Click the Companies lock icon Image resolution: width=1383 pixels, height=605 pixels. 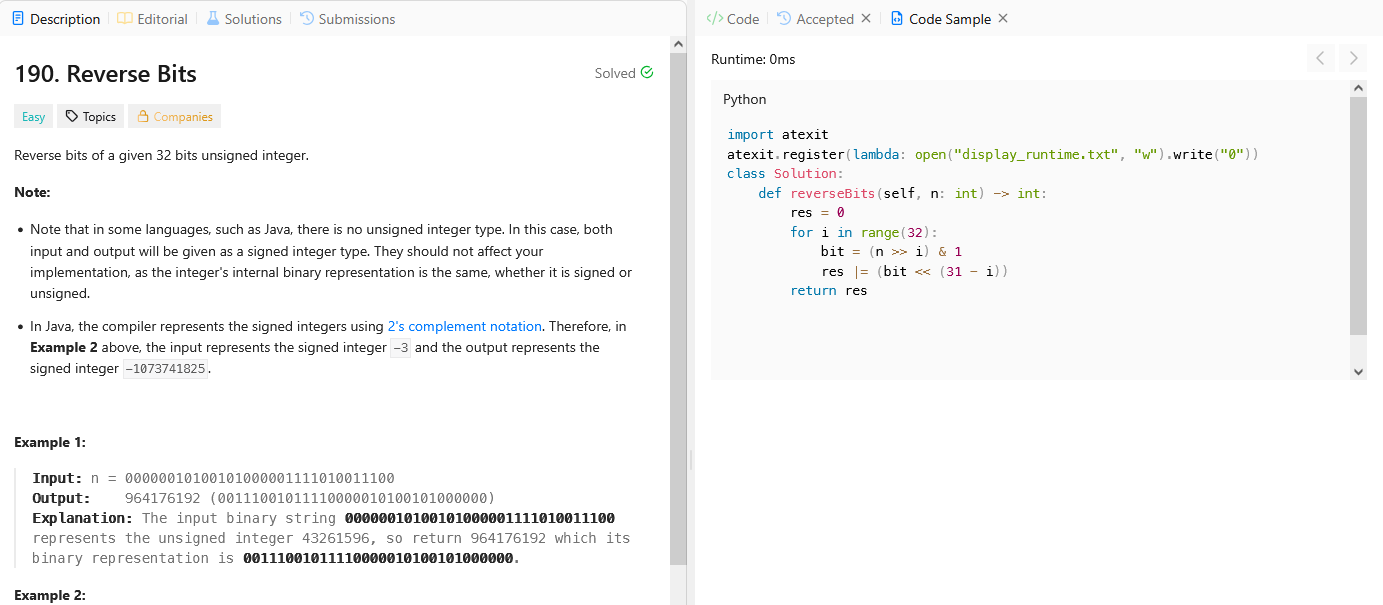143,117
